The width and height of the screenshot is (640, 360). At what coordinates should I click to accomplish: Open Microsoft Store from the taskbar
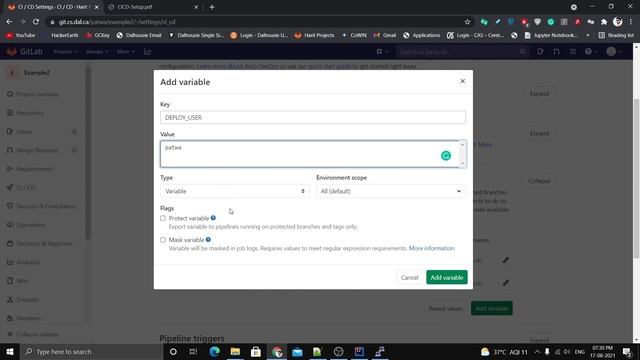pos(256,351)
